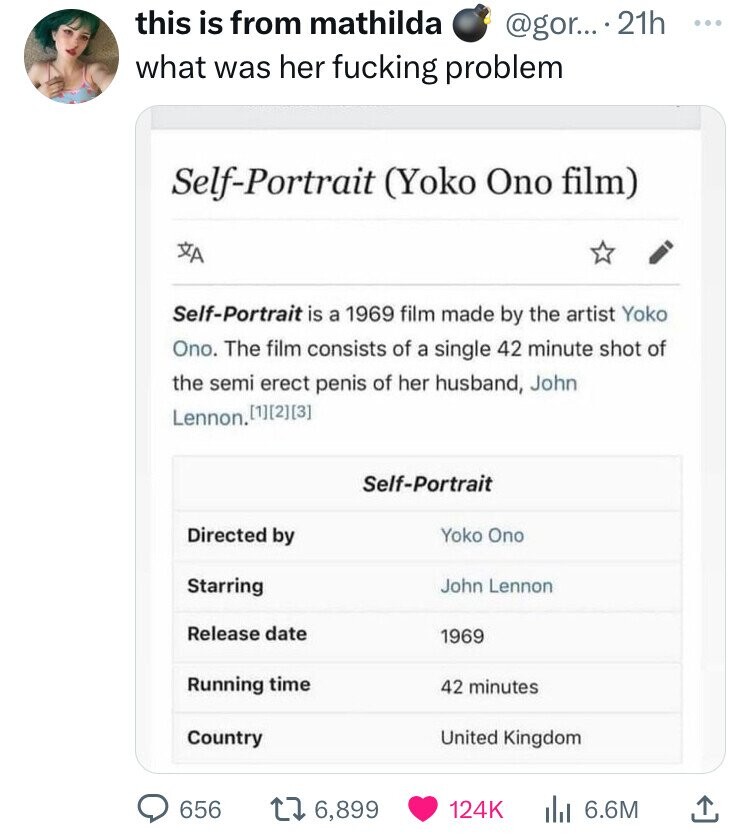
Task: Open the embedded Wikipedia screenshot image
Action: [430, 439]
